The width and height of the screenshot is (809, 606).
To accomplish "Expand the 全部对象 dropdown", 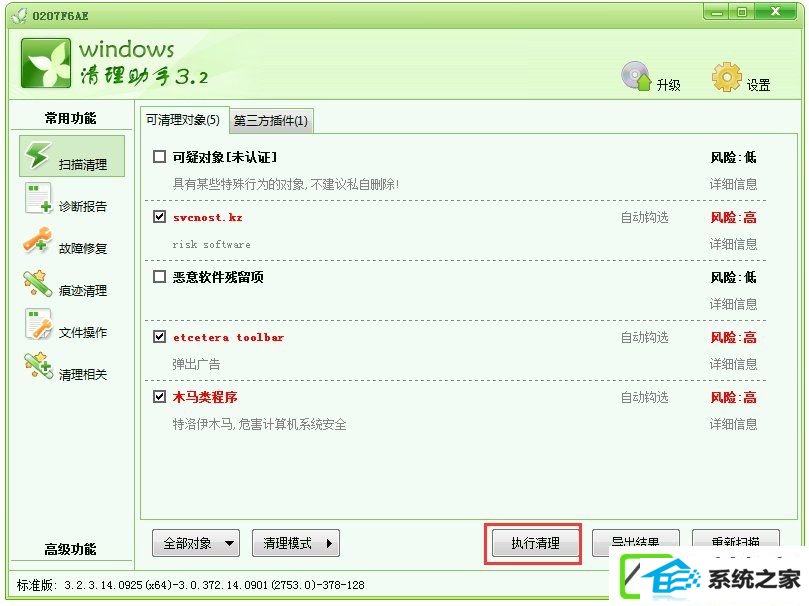I will click(x=196, y=543).
